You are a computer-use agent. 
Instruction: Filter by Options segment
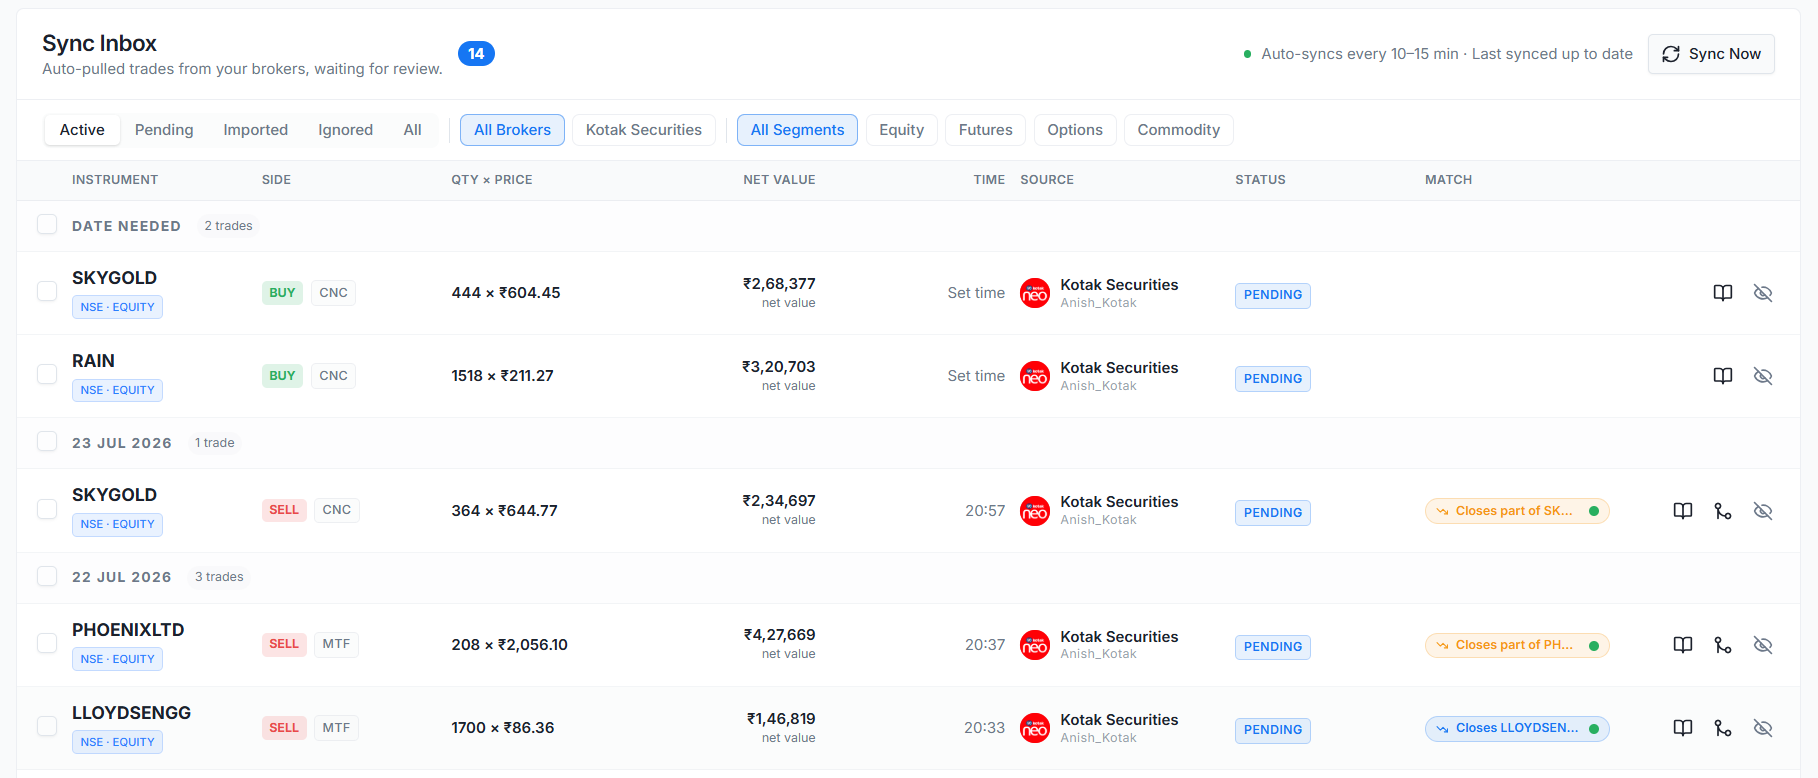pos(1075,130)
